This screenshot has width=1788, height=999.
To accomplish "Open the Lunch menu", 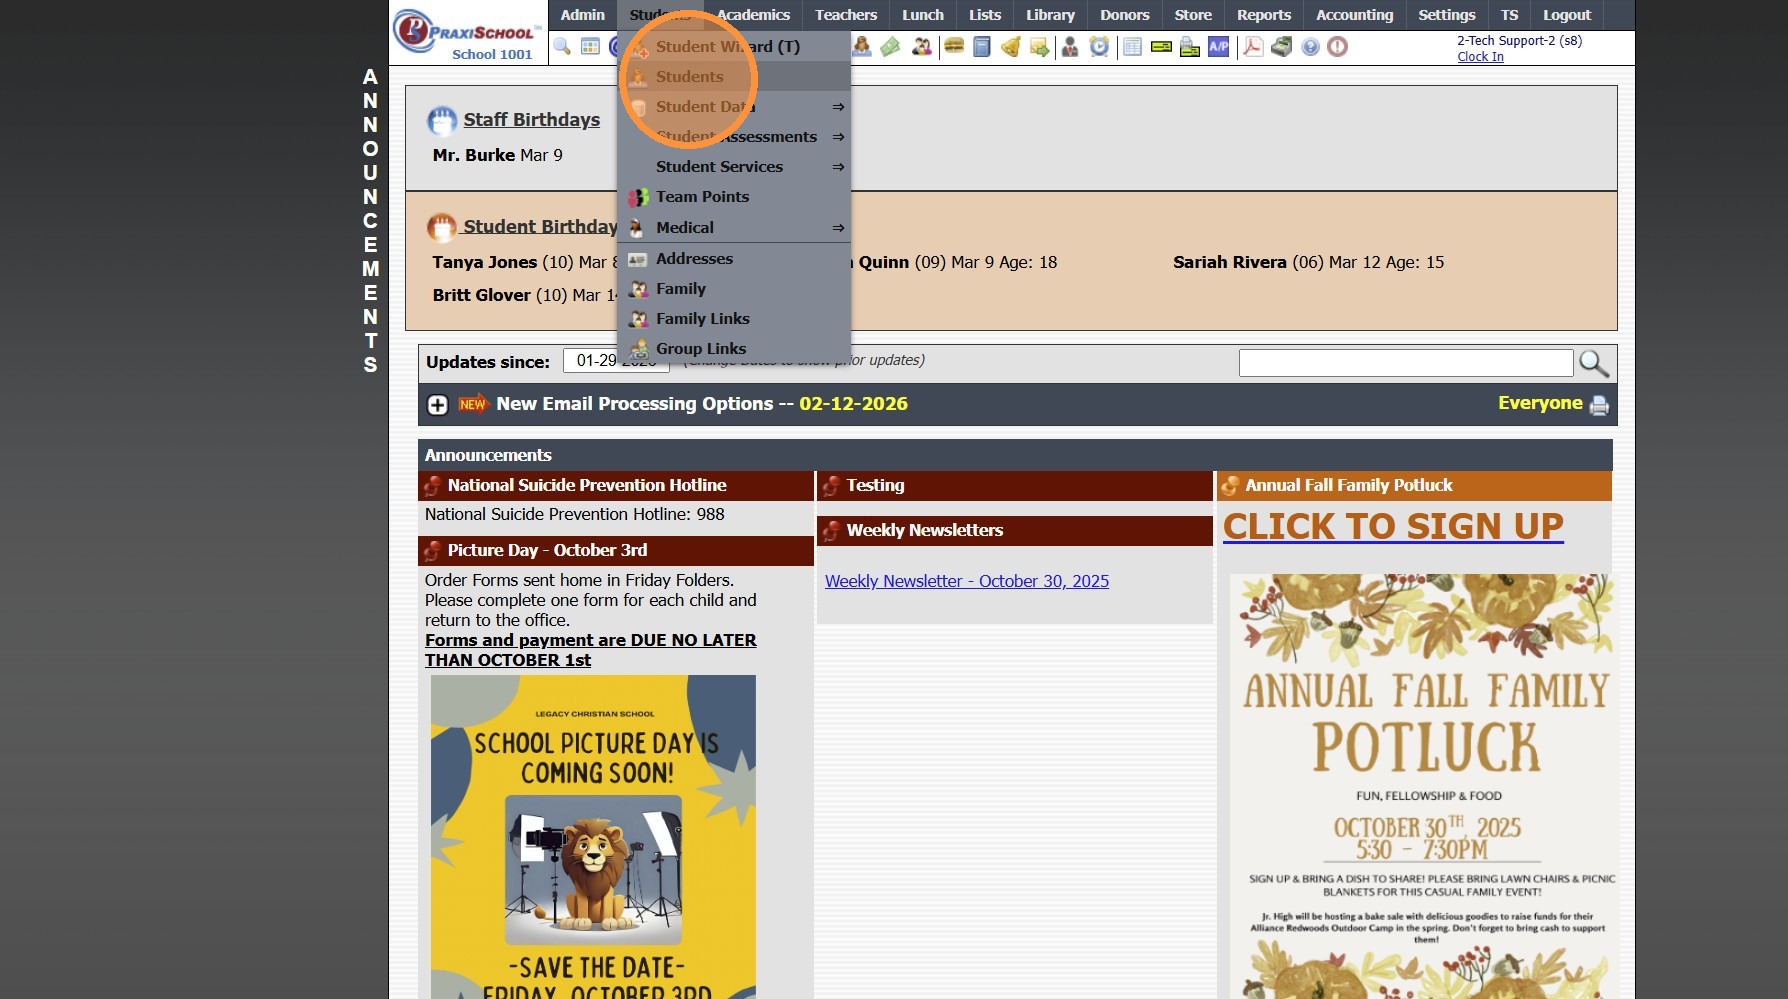I will 923,15.
